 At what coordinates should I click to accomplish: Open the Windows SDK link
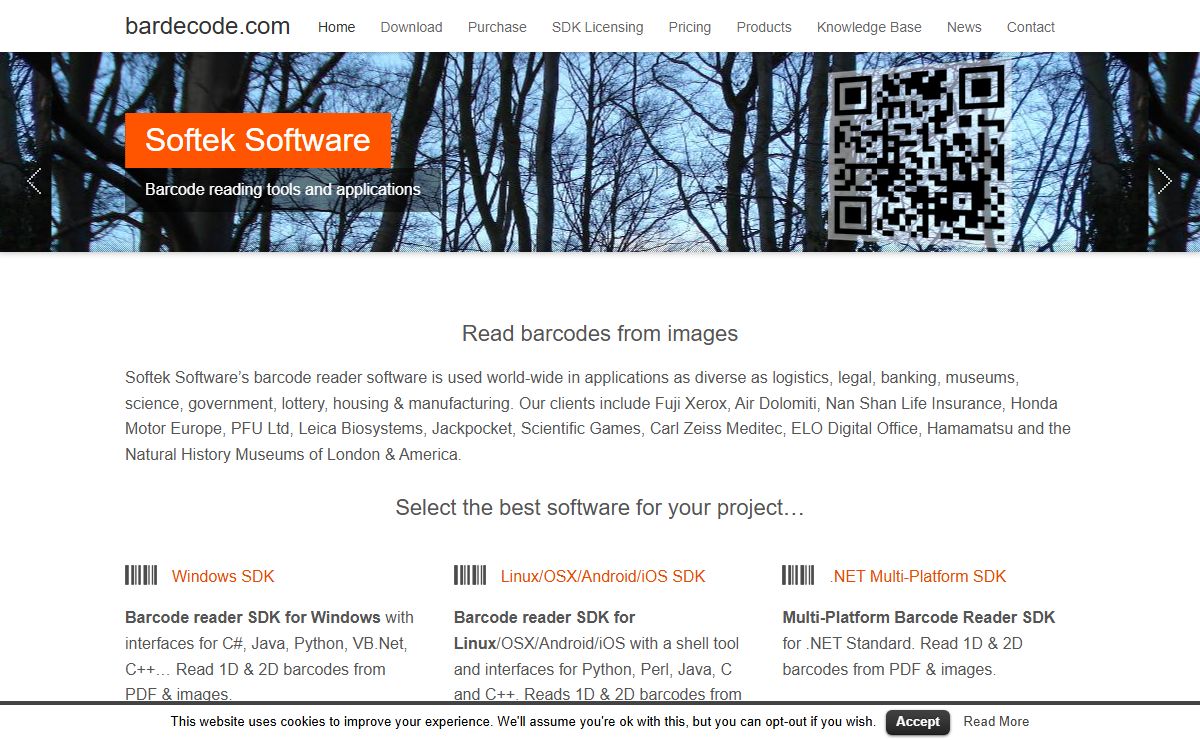tap(223, 576)
